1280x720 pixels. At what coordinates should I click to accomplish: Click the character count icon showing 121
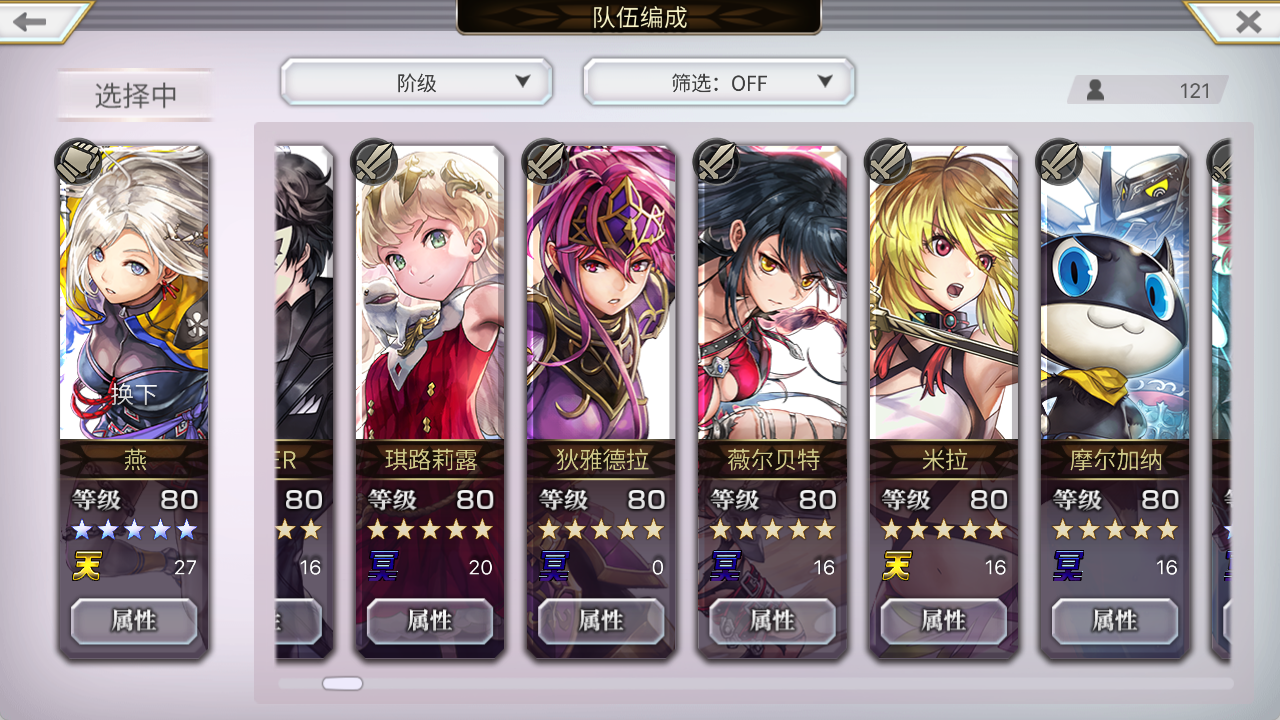click(1095, 90)
